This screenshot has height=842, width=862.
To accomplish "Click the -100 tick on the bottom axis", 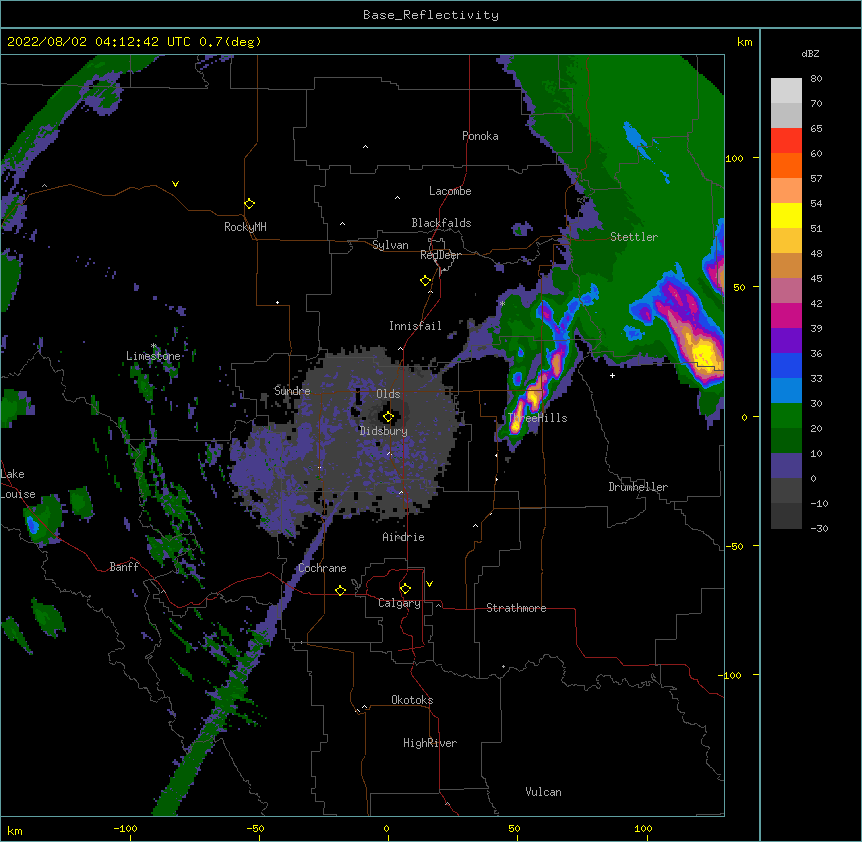I will coord(125,829).
